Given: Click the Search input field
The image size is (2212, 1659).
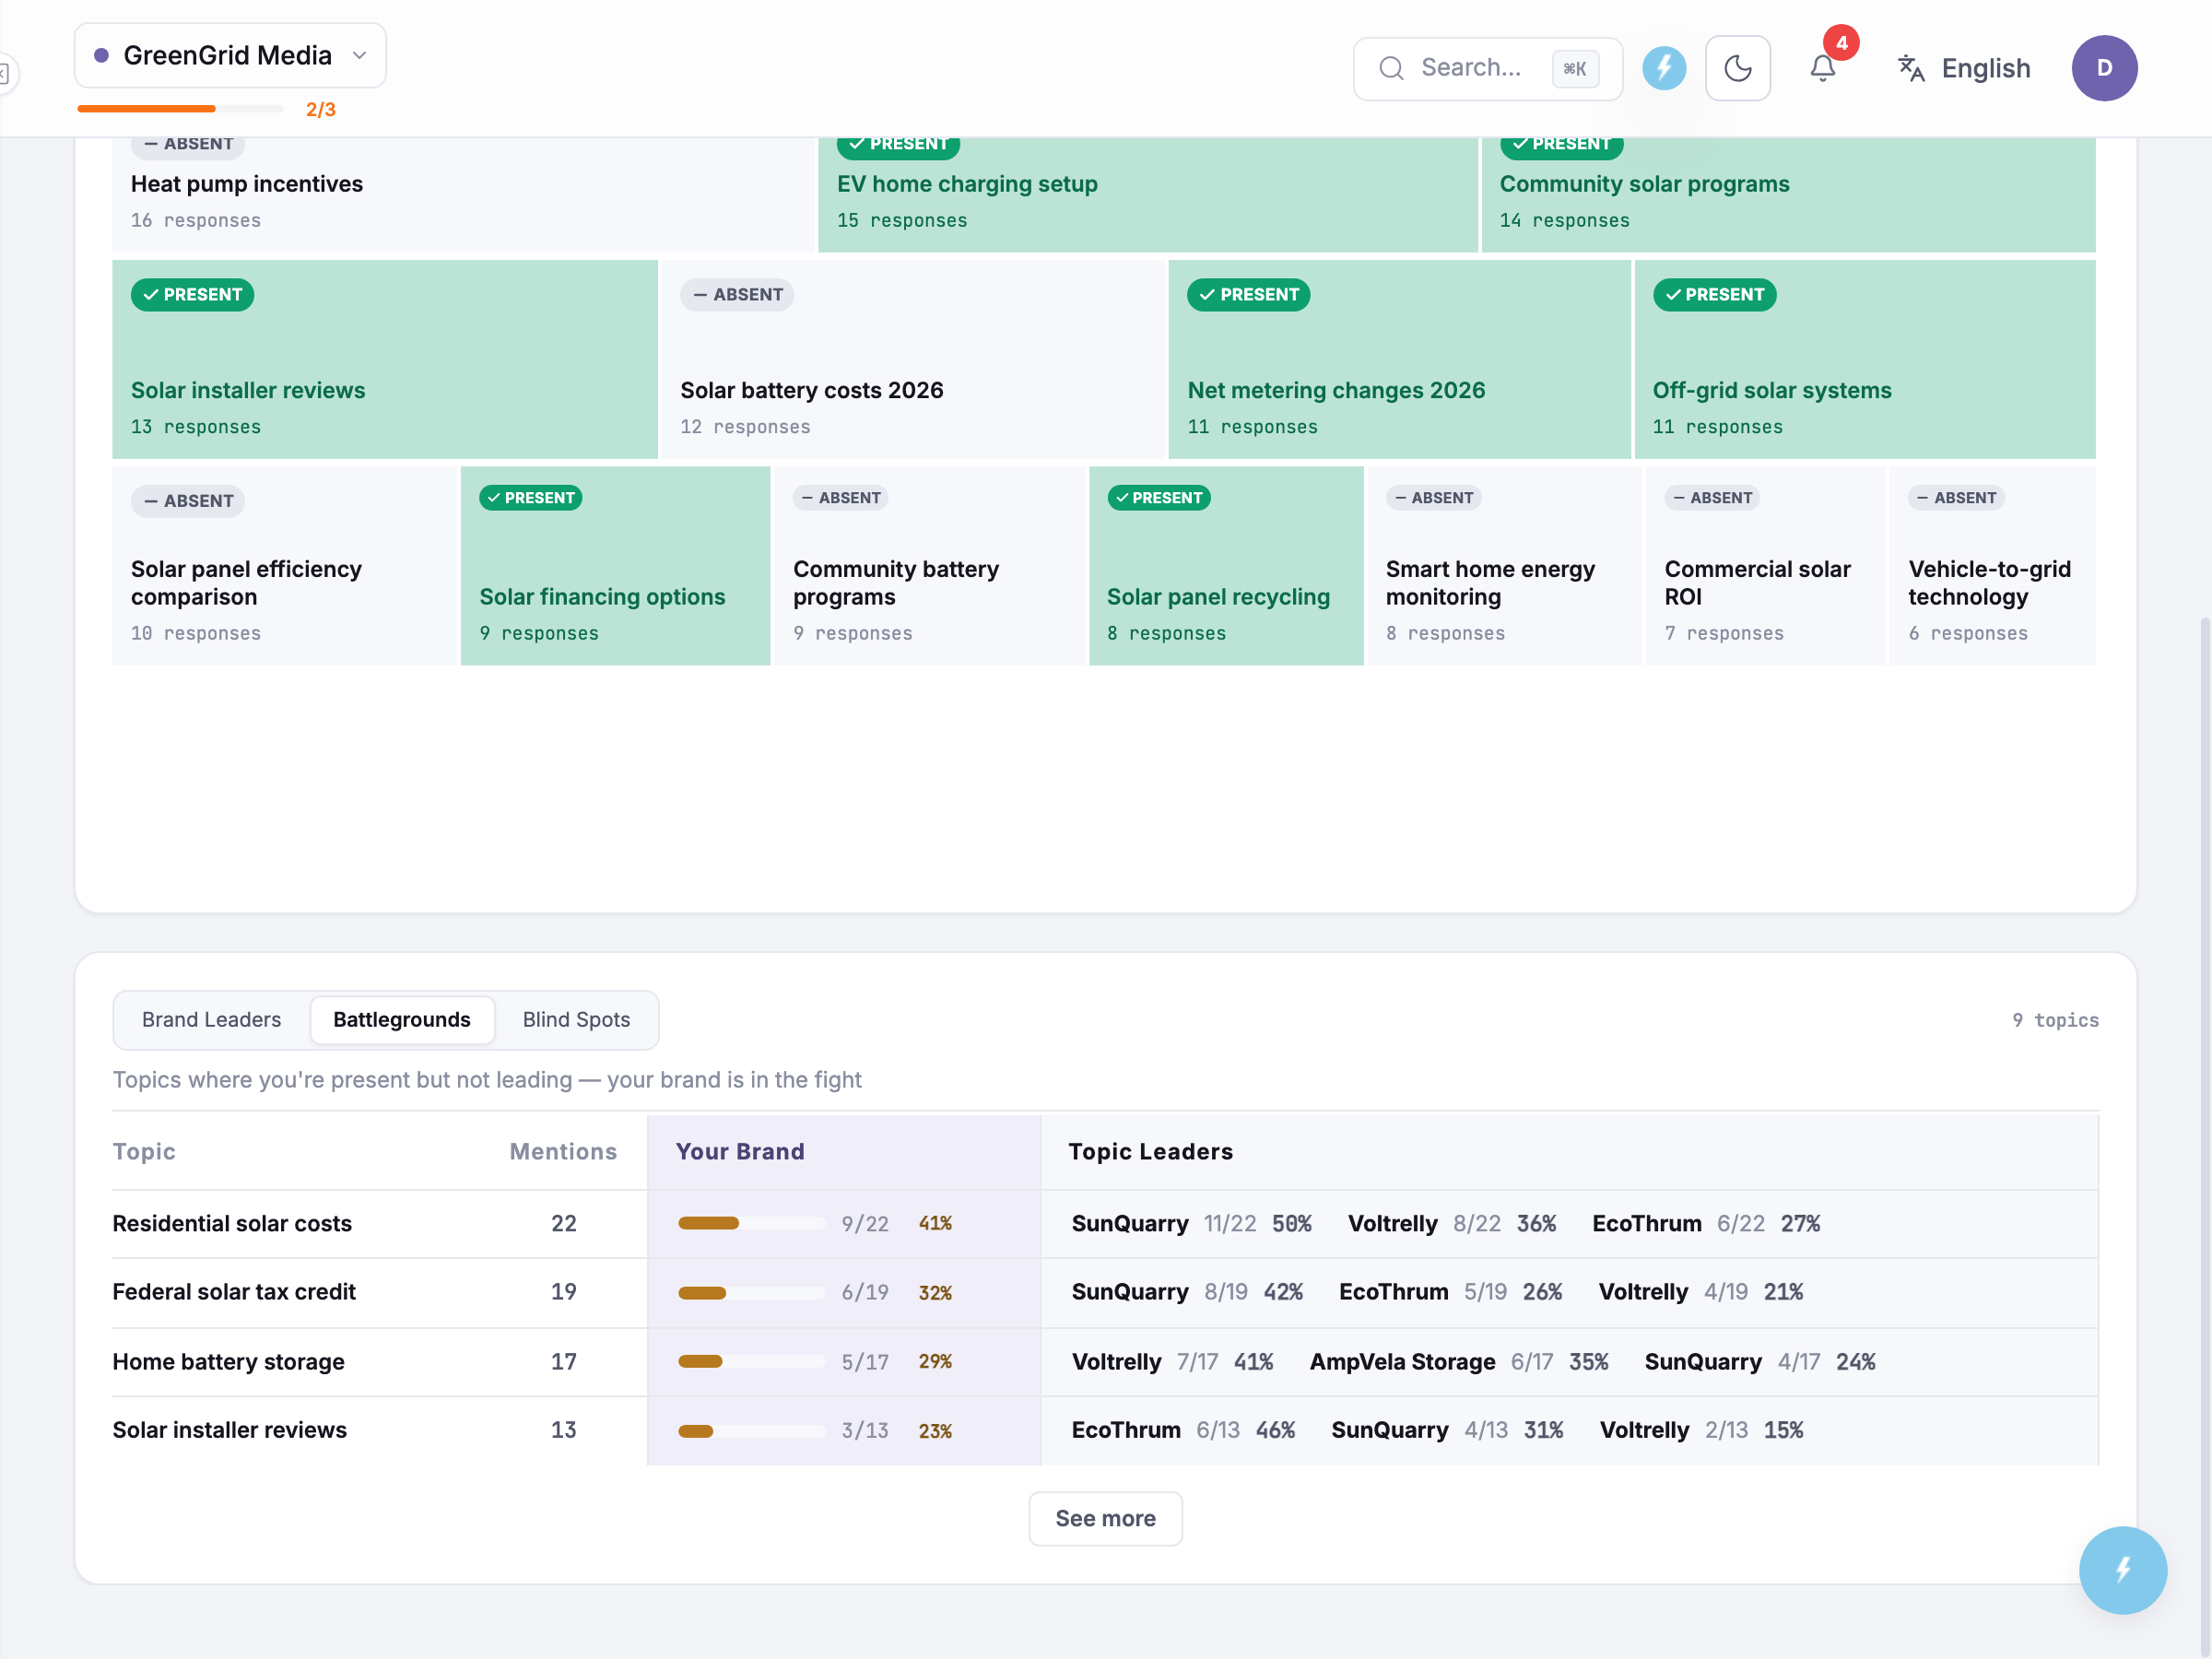Looking at the screenshot, I should tap(1487, 68).
